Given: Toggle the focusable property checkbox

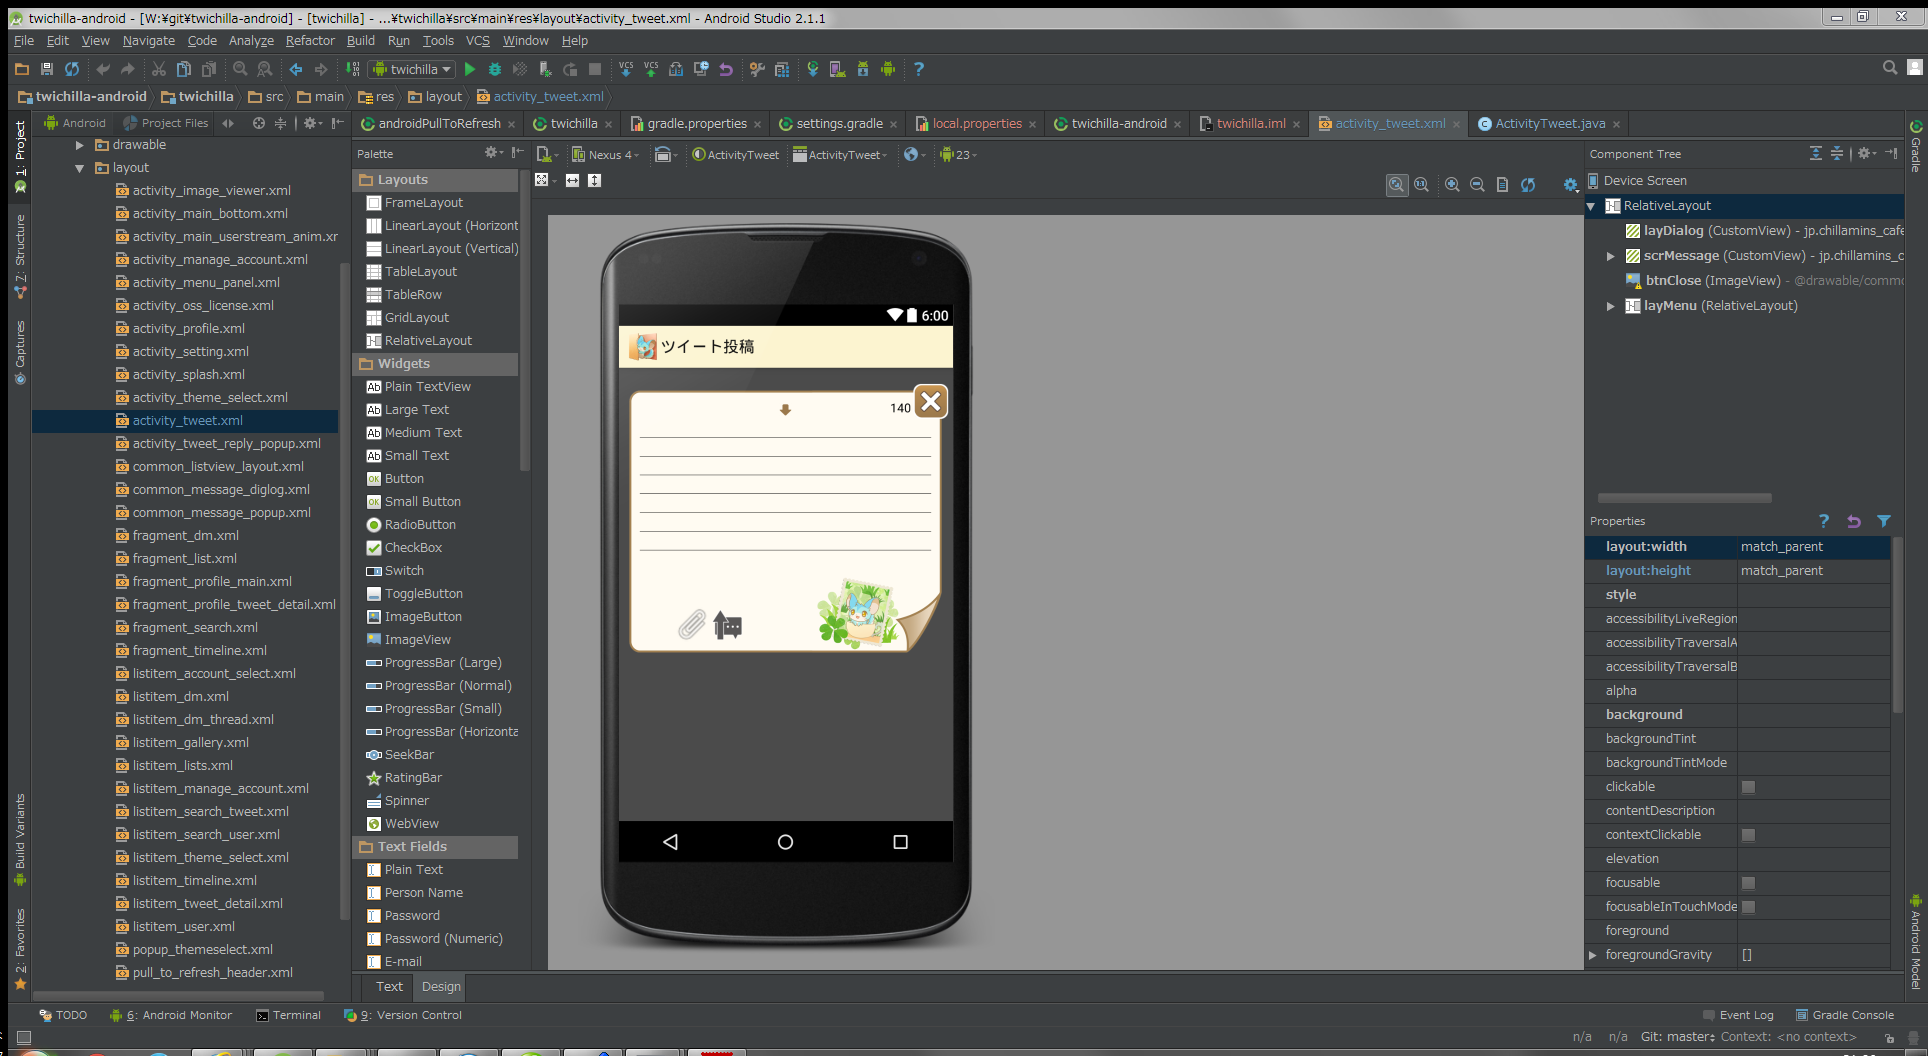Looking at the screenshot, I should [1748, 883].
